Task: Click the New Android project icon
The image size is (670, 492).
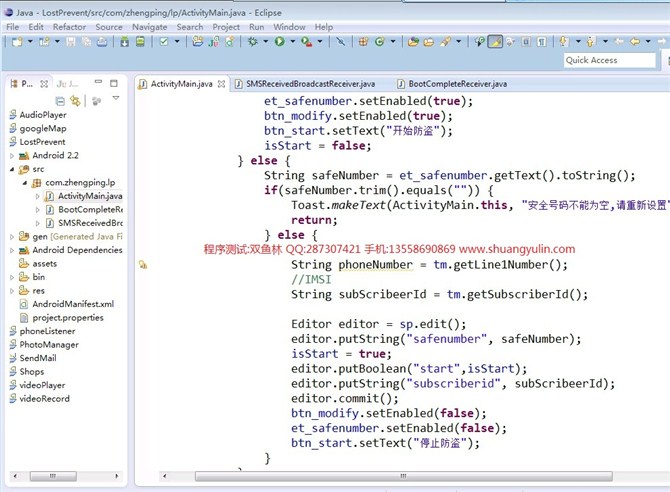Action: click(197, 41)
